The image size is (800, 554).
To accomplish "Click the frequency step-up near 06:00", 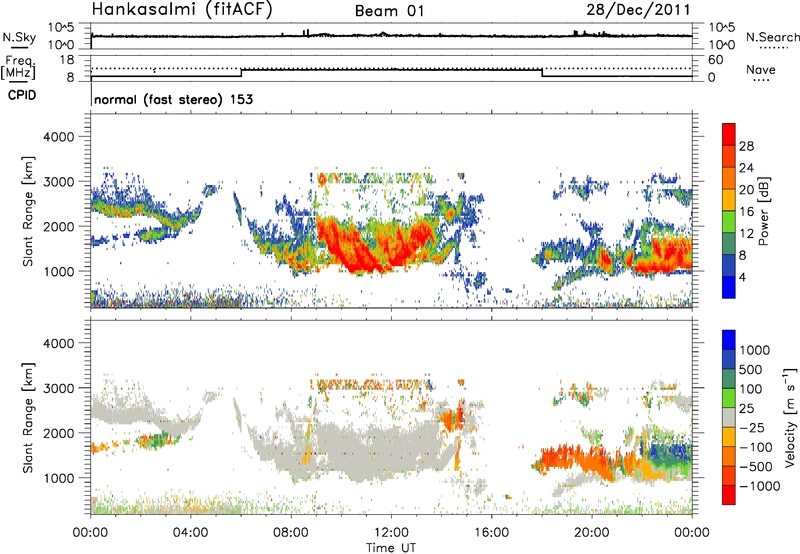I will [x=241, y=73].
